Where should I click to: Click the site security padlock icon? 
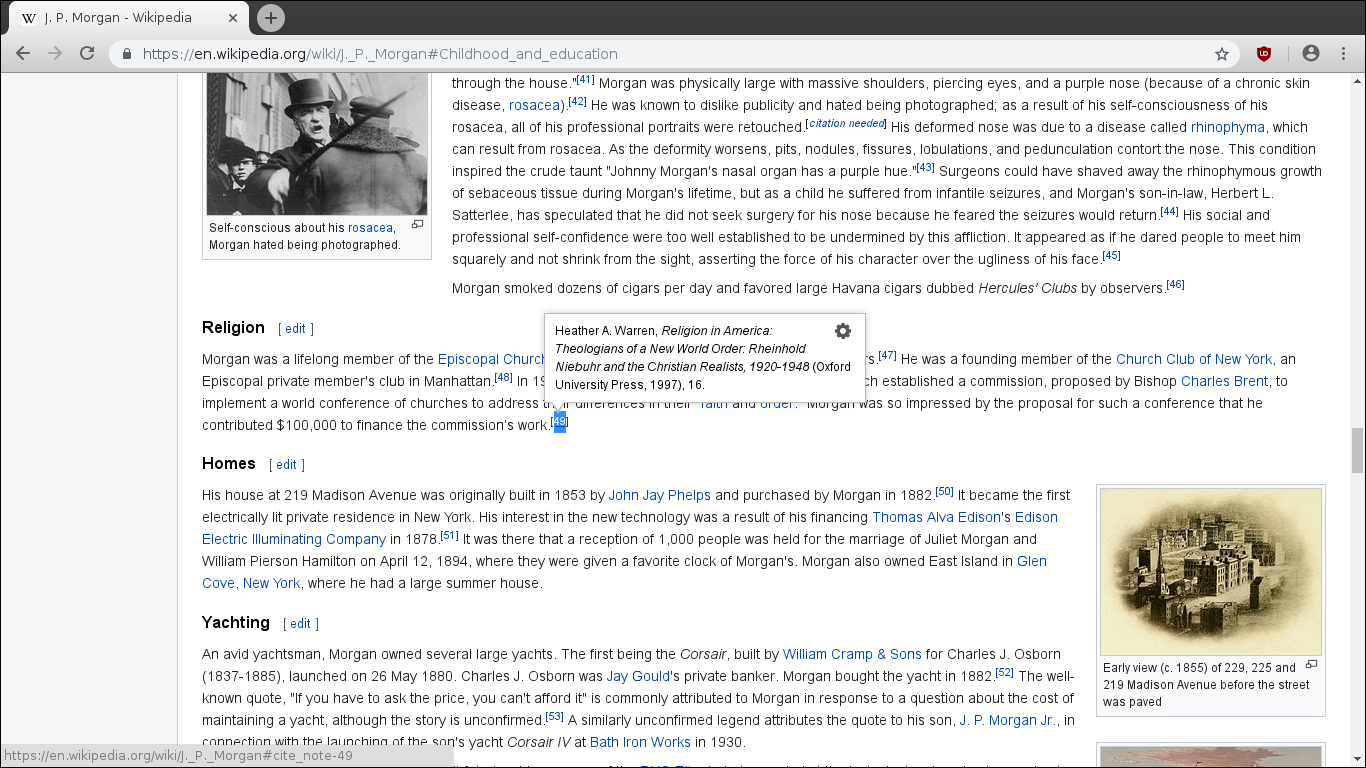coord(127,54)
